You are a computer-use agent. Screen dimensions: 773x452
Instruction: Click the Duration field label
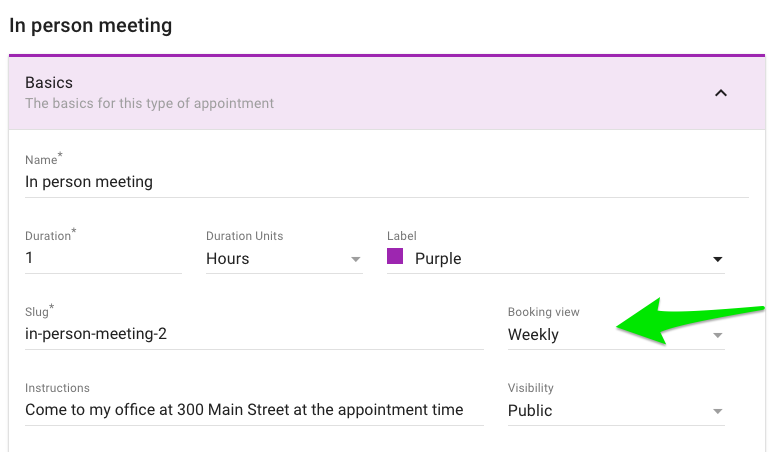tap(50, 235)
